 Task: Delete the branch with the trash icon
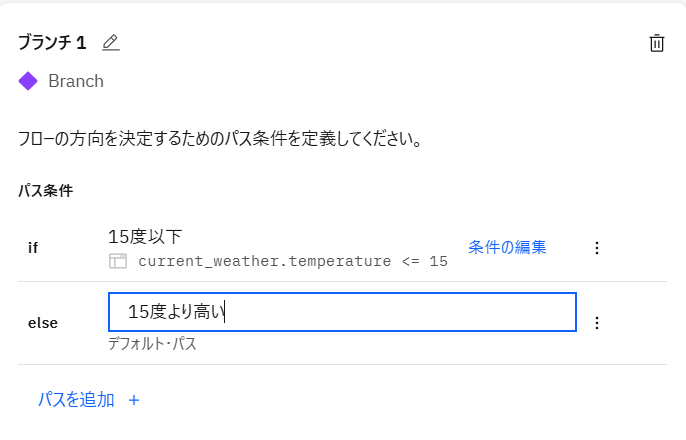pos(657,42)
